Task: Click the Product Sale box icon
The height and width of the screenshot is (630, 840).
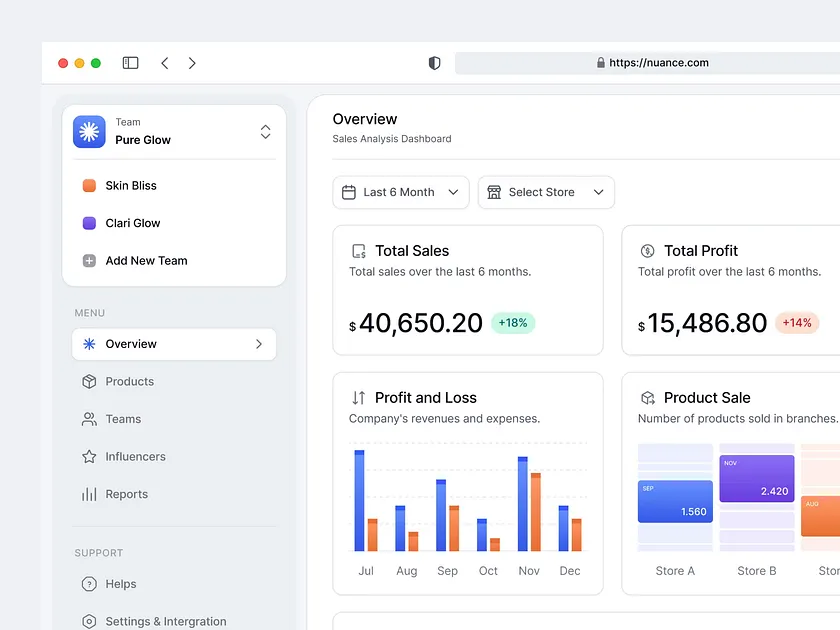Action: tap(648, 398)
